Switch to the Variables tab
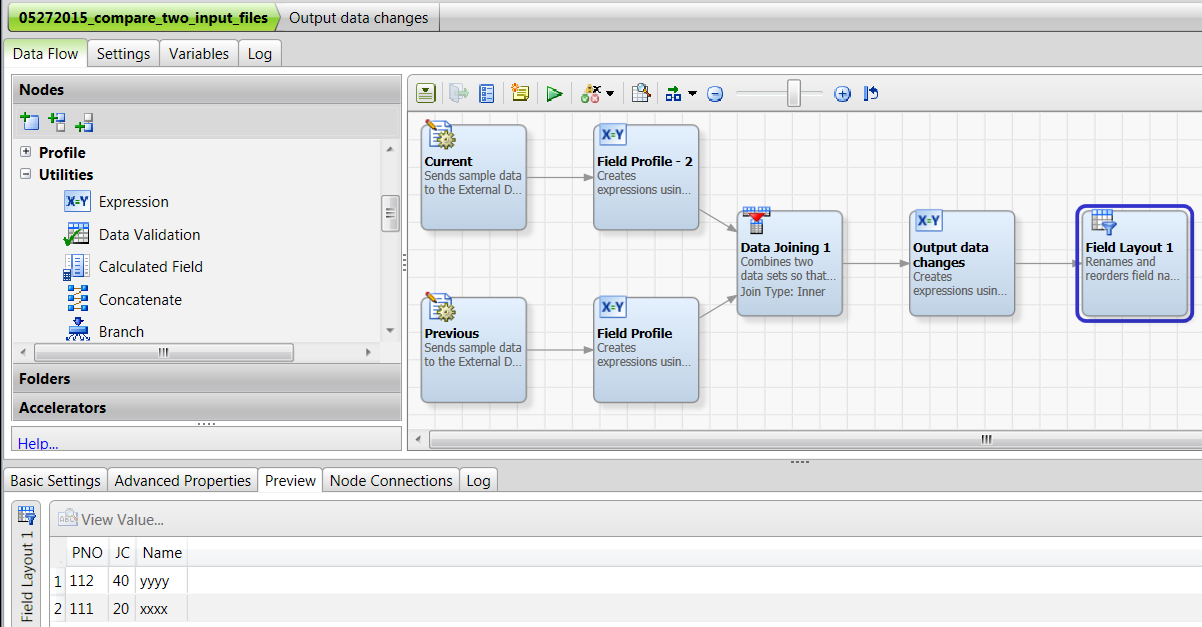 coord(198,53)
